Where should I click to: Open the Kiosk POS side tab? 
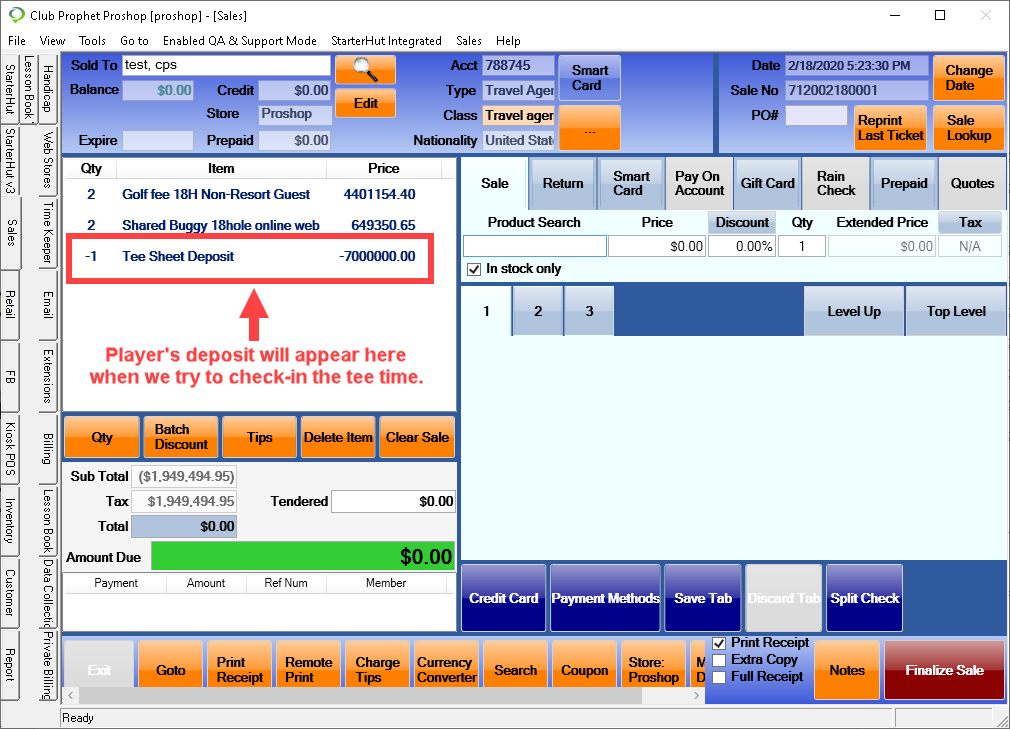[x=10, y=449]
